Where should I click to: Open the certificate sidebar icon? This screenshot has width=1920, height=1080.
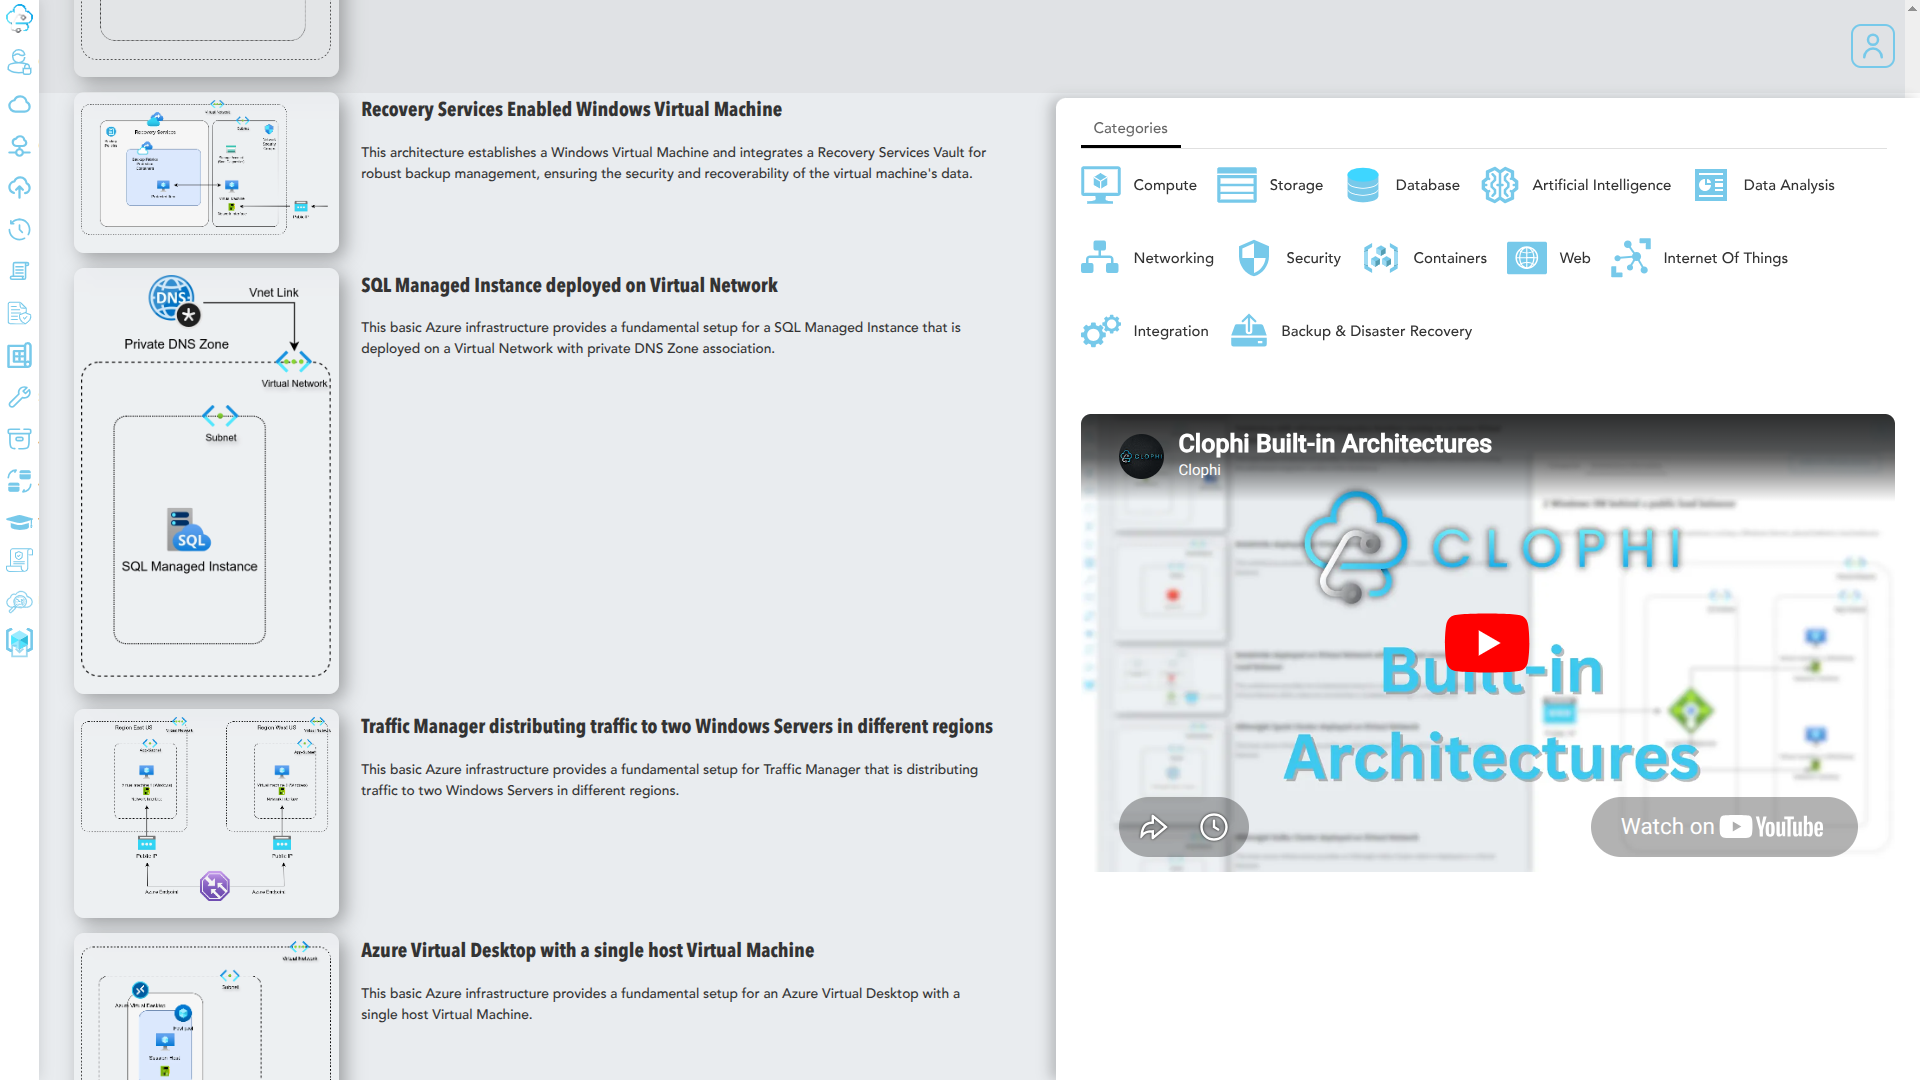point(19,560)
